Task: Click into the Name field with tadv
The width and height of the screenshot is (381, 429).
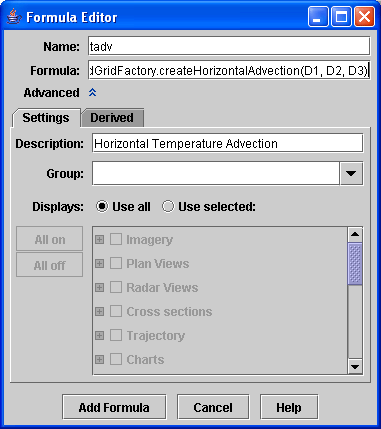Action: [x=229, y=46]
